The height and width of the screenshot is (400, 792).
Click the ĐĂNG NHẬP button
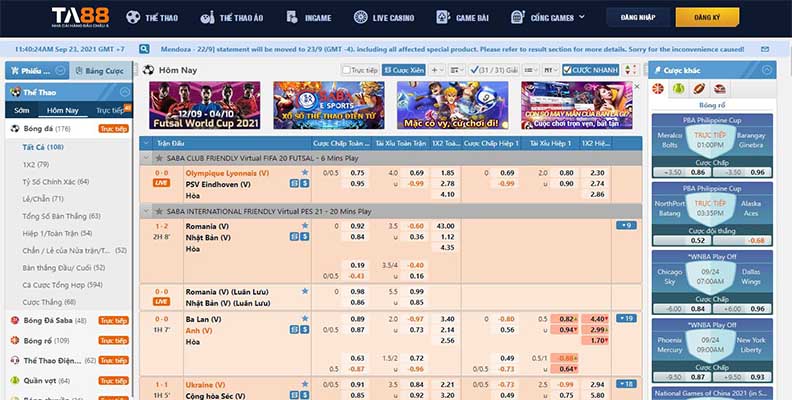[638, 17]
